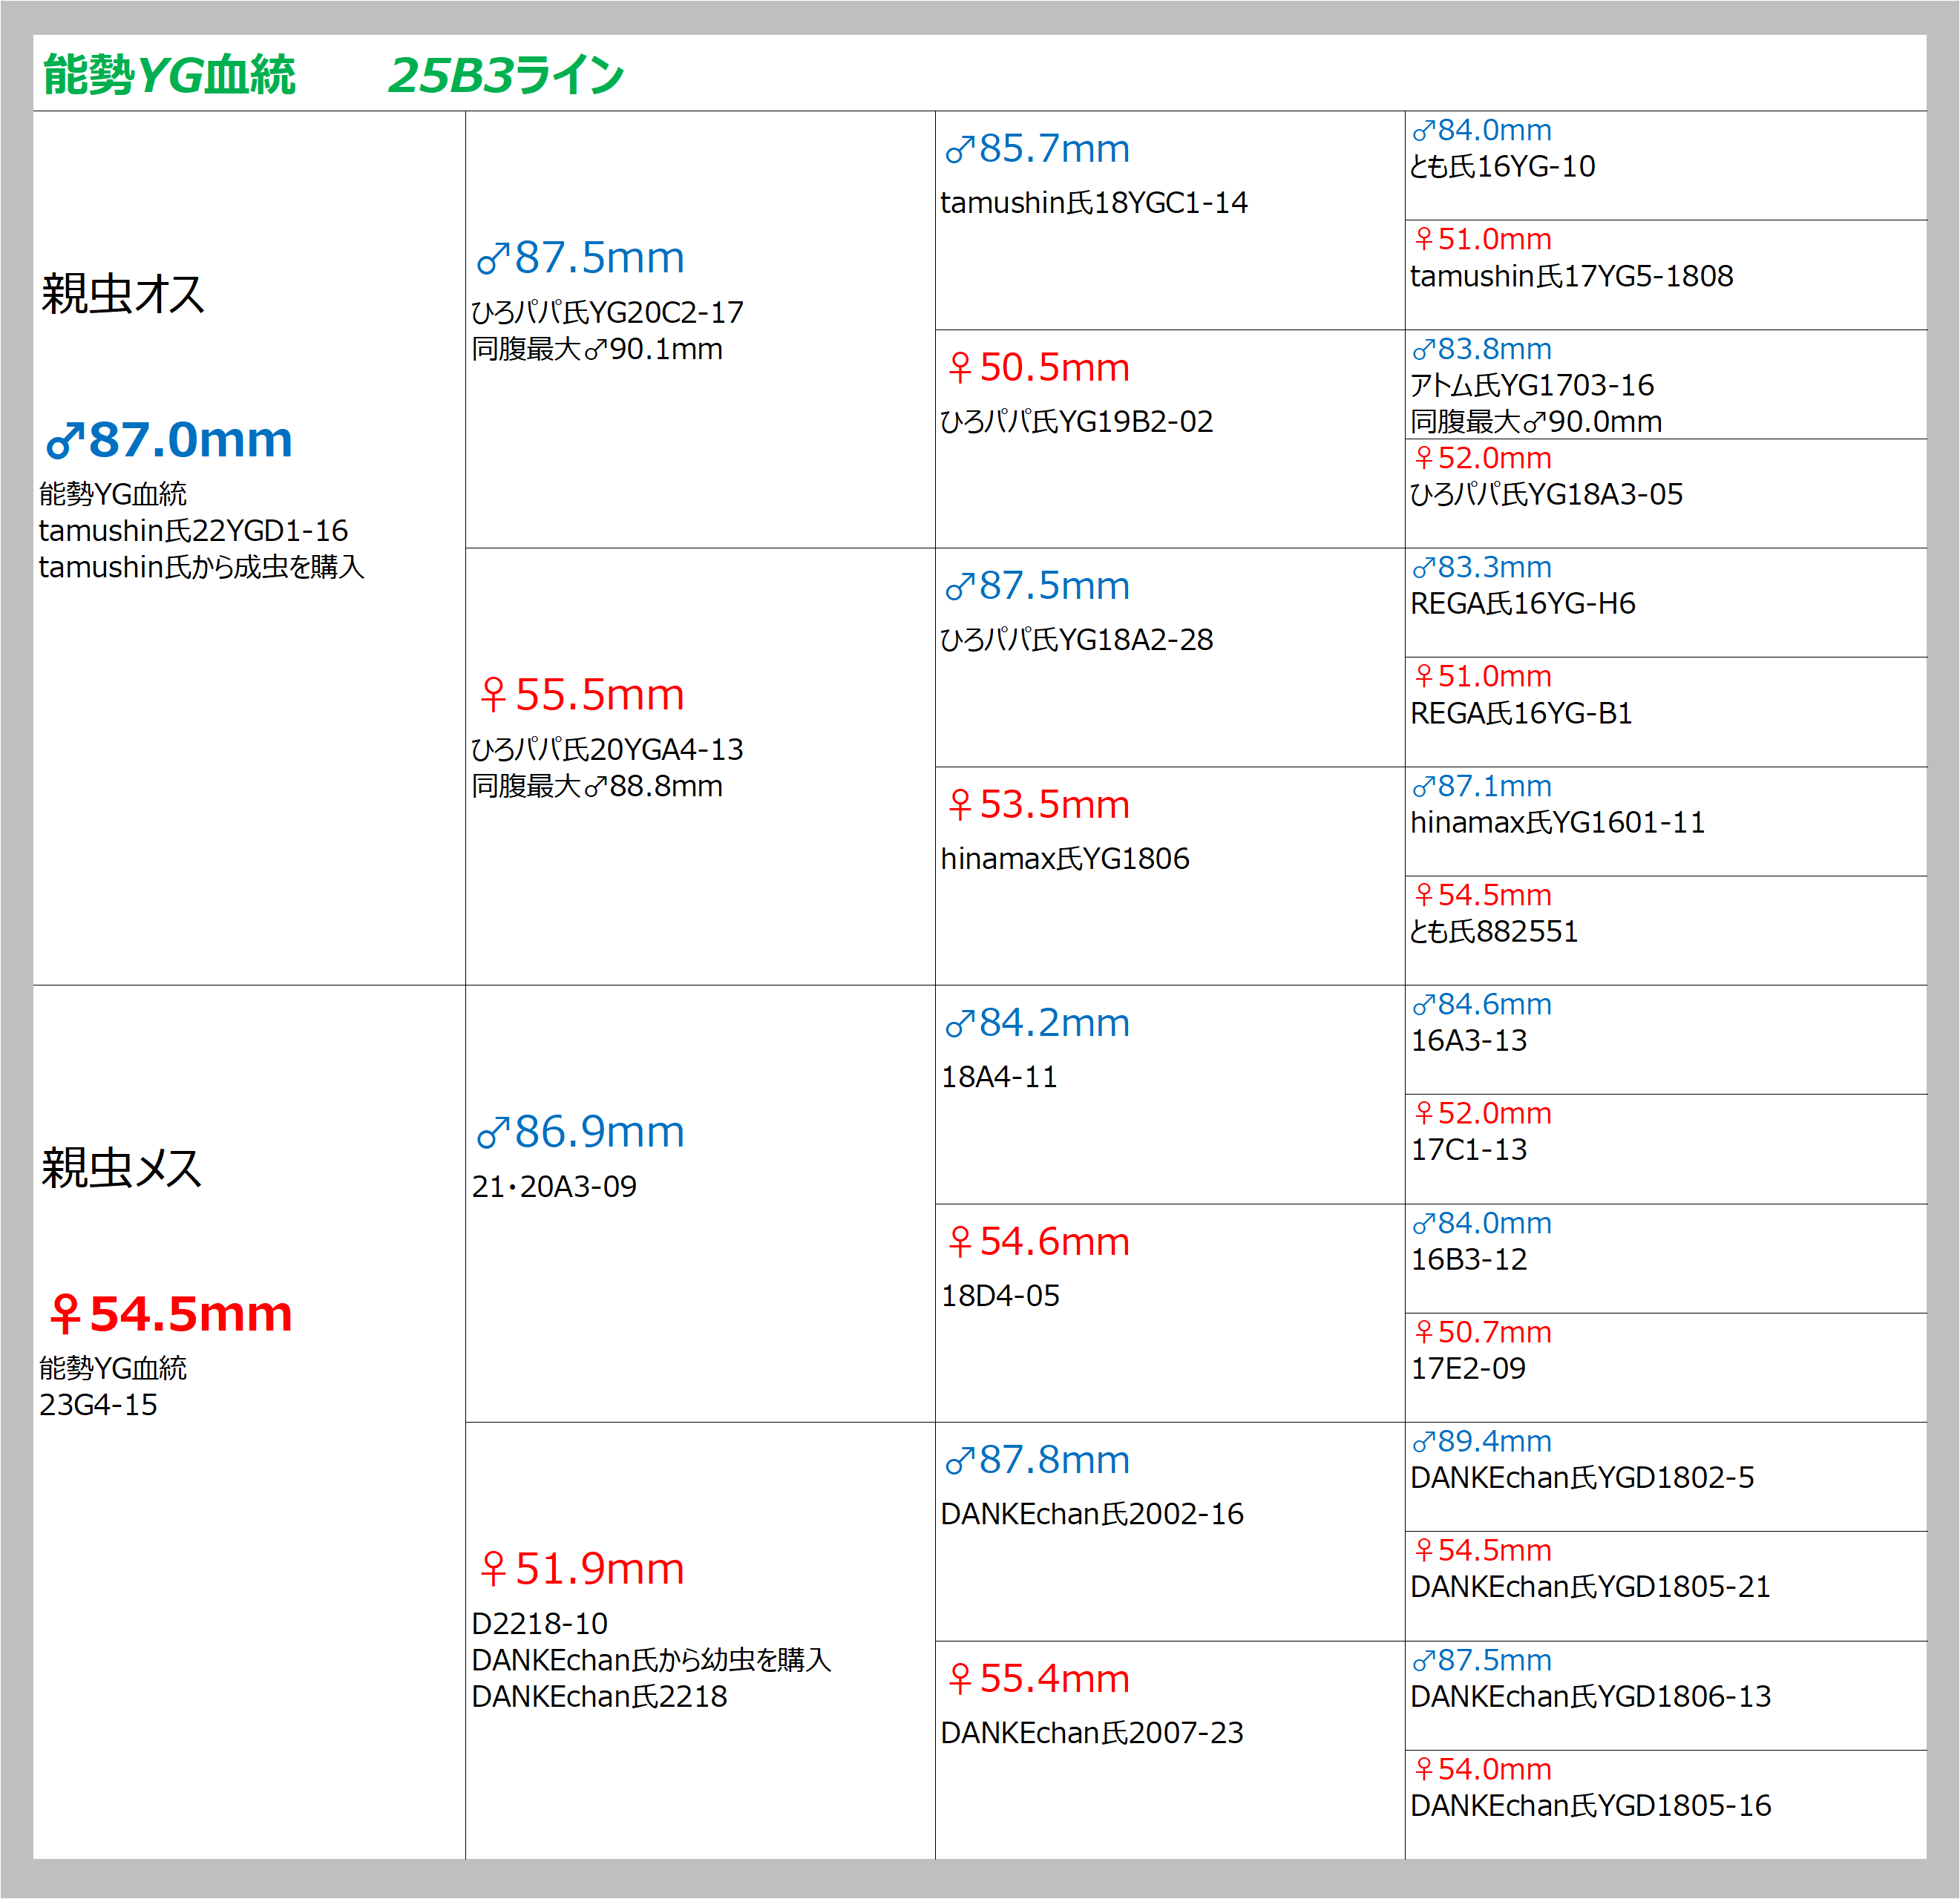The width and height of the screenshot is (1960, 1899).
Task: Click the DANKEchan氏2002-16 label
Action: (x=1092, y=1514)
